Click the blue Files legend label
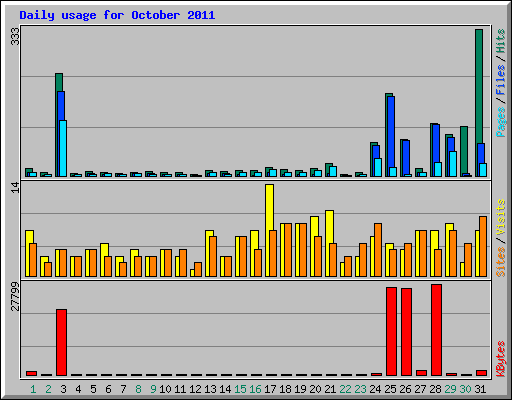Image resolution: width=512 pixels, height=400 pixels. tap(501, 79)
